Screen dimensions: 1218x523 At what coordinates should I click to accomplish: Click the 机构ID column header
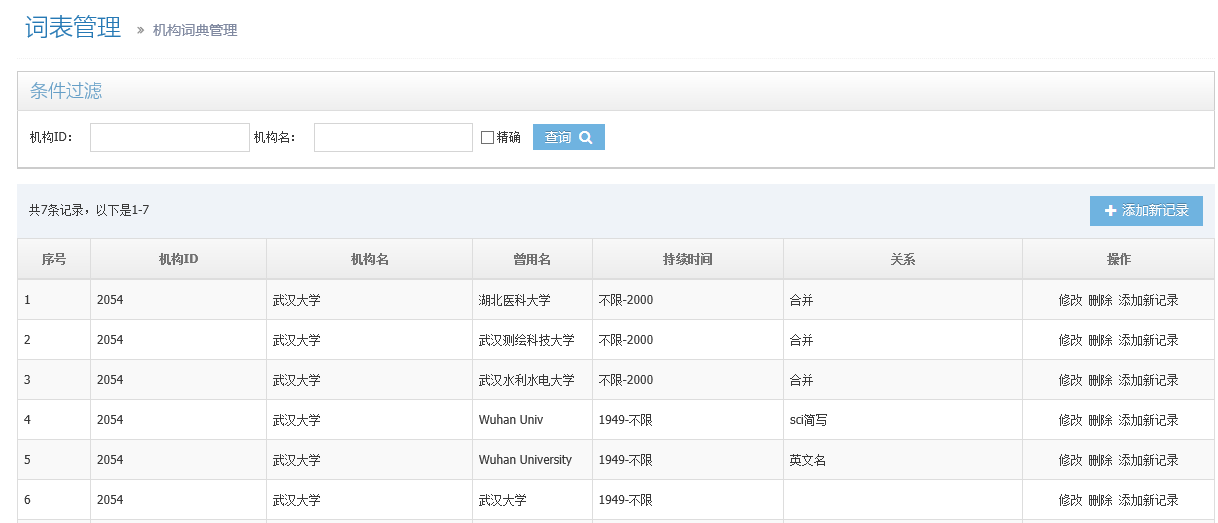178,259
